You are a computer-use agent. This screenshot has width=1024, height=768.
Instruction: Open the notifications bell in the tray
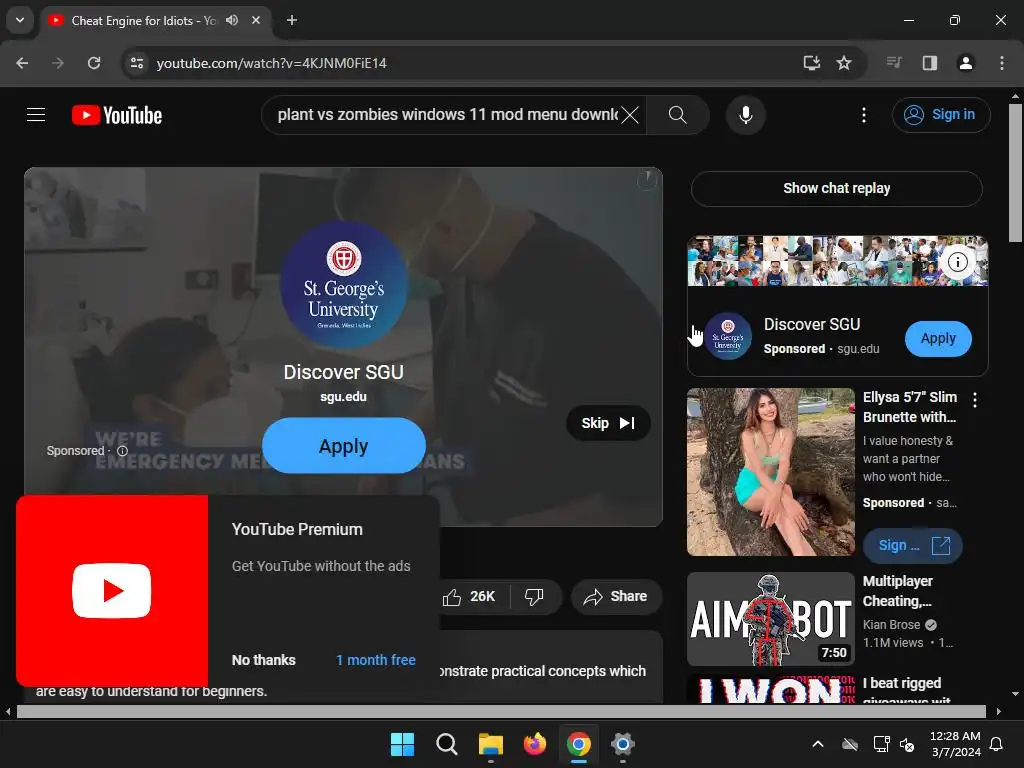coord(997,744)
